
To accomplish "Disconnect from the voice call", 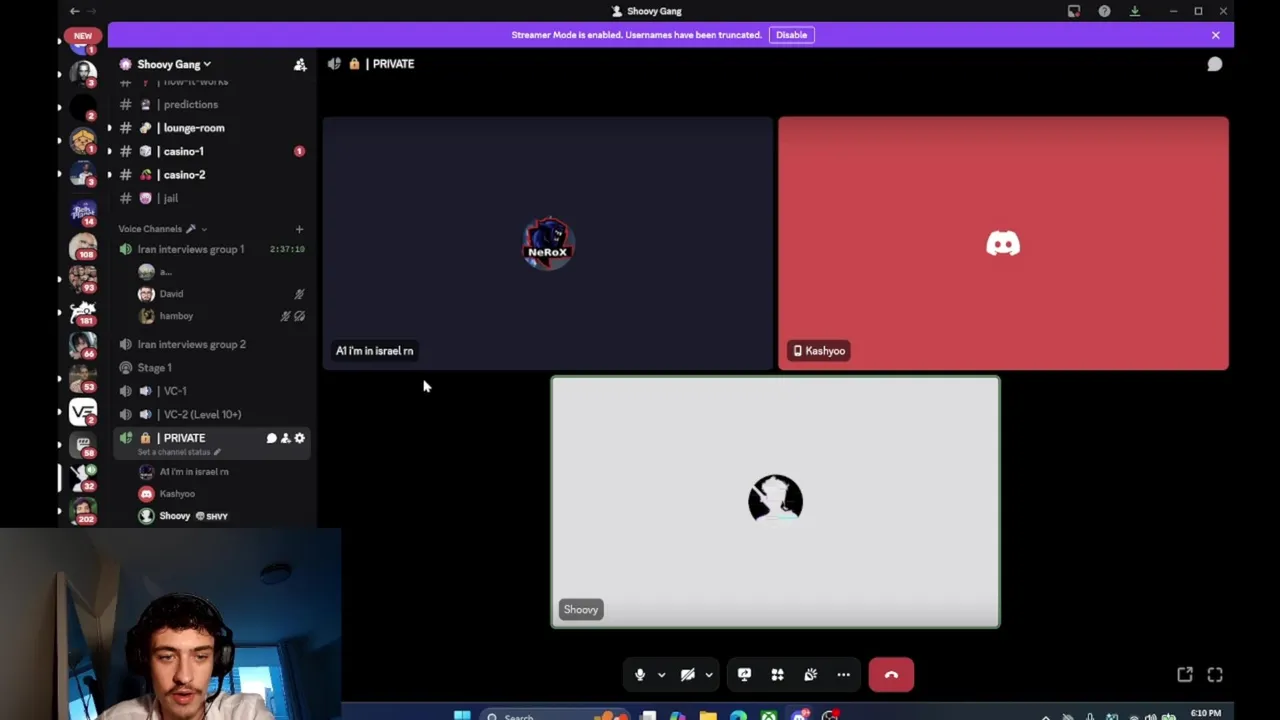I will point(891,675).
